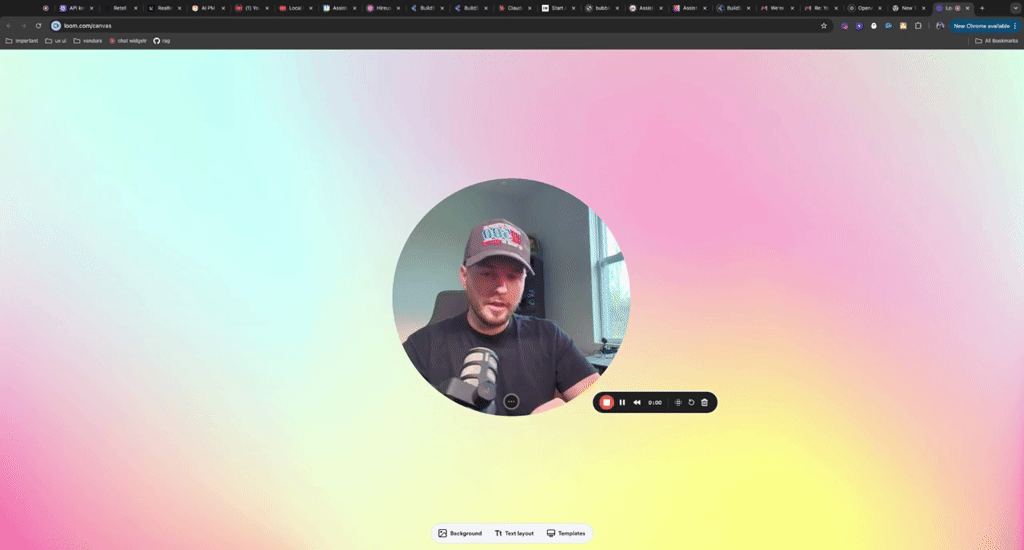
Task: Click the blue recorder extension icon
Action: tap(889, 25)
